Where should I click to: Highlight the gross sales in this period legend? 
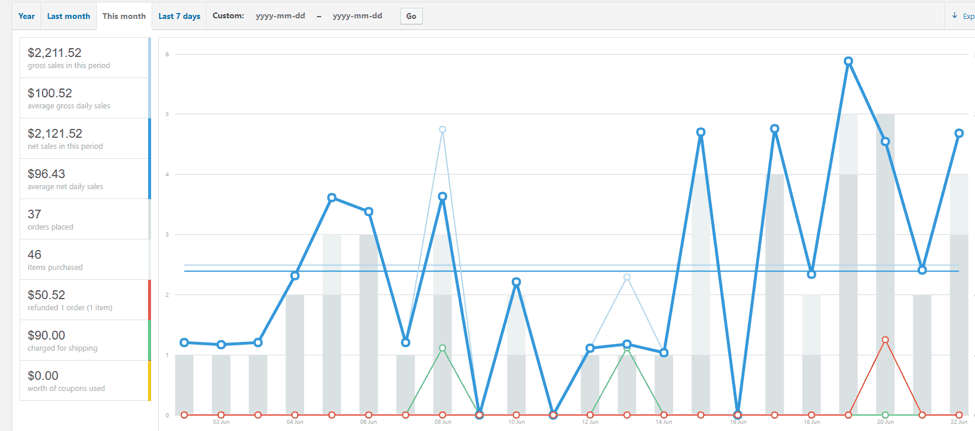pyautogui.click(x=84, y=58)
